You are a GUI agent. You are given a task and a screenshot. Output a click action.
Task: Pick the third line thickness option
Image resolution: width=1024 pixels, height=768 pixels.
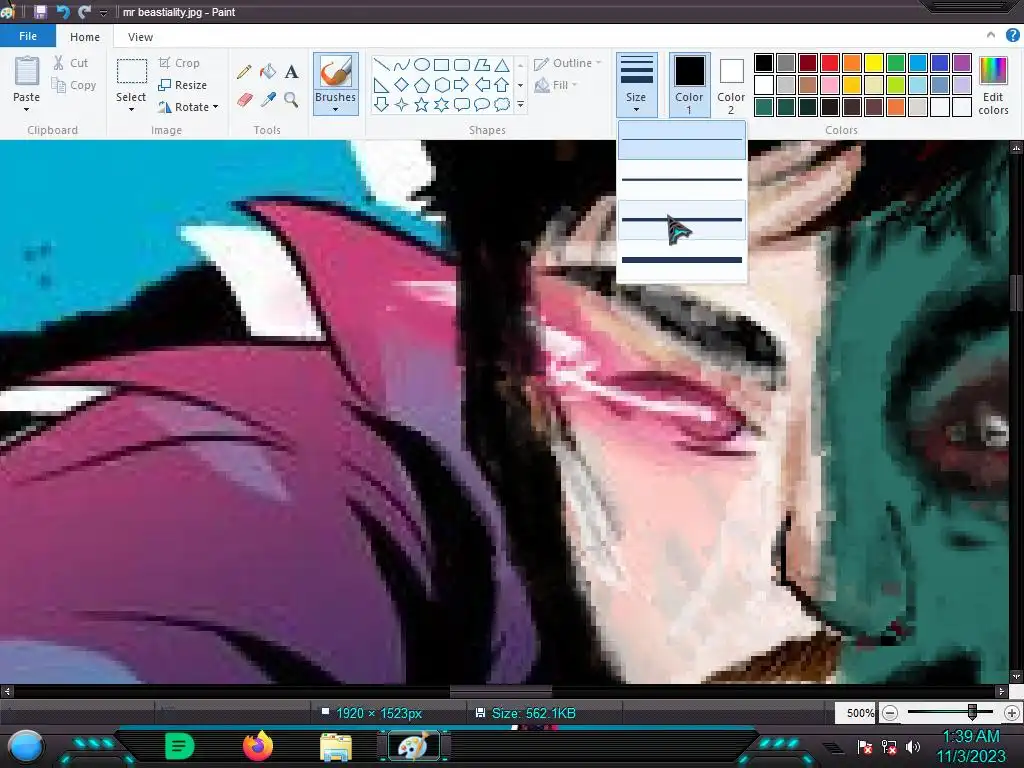(682, 219)
